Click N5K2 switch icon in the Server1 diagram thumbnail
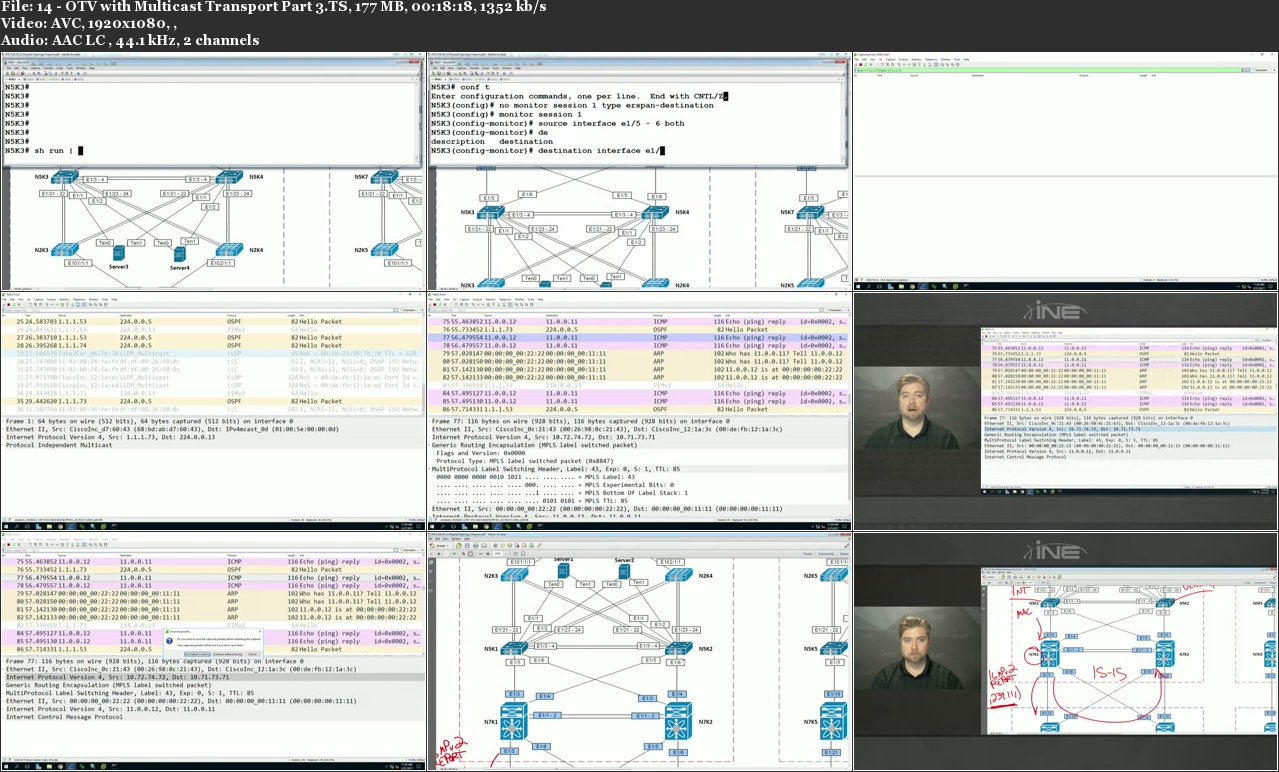The width and height of the screenshot is (1279, 772). (x=677, y=648)
